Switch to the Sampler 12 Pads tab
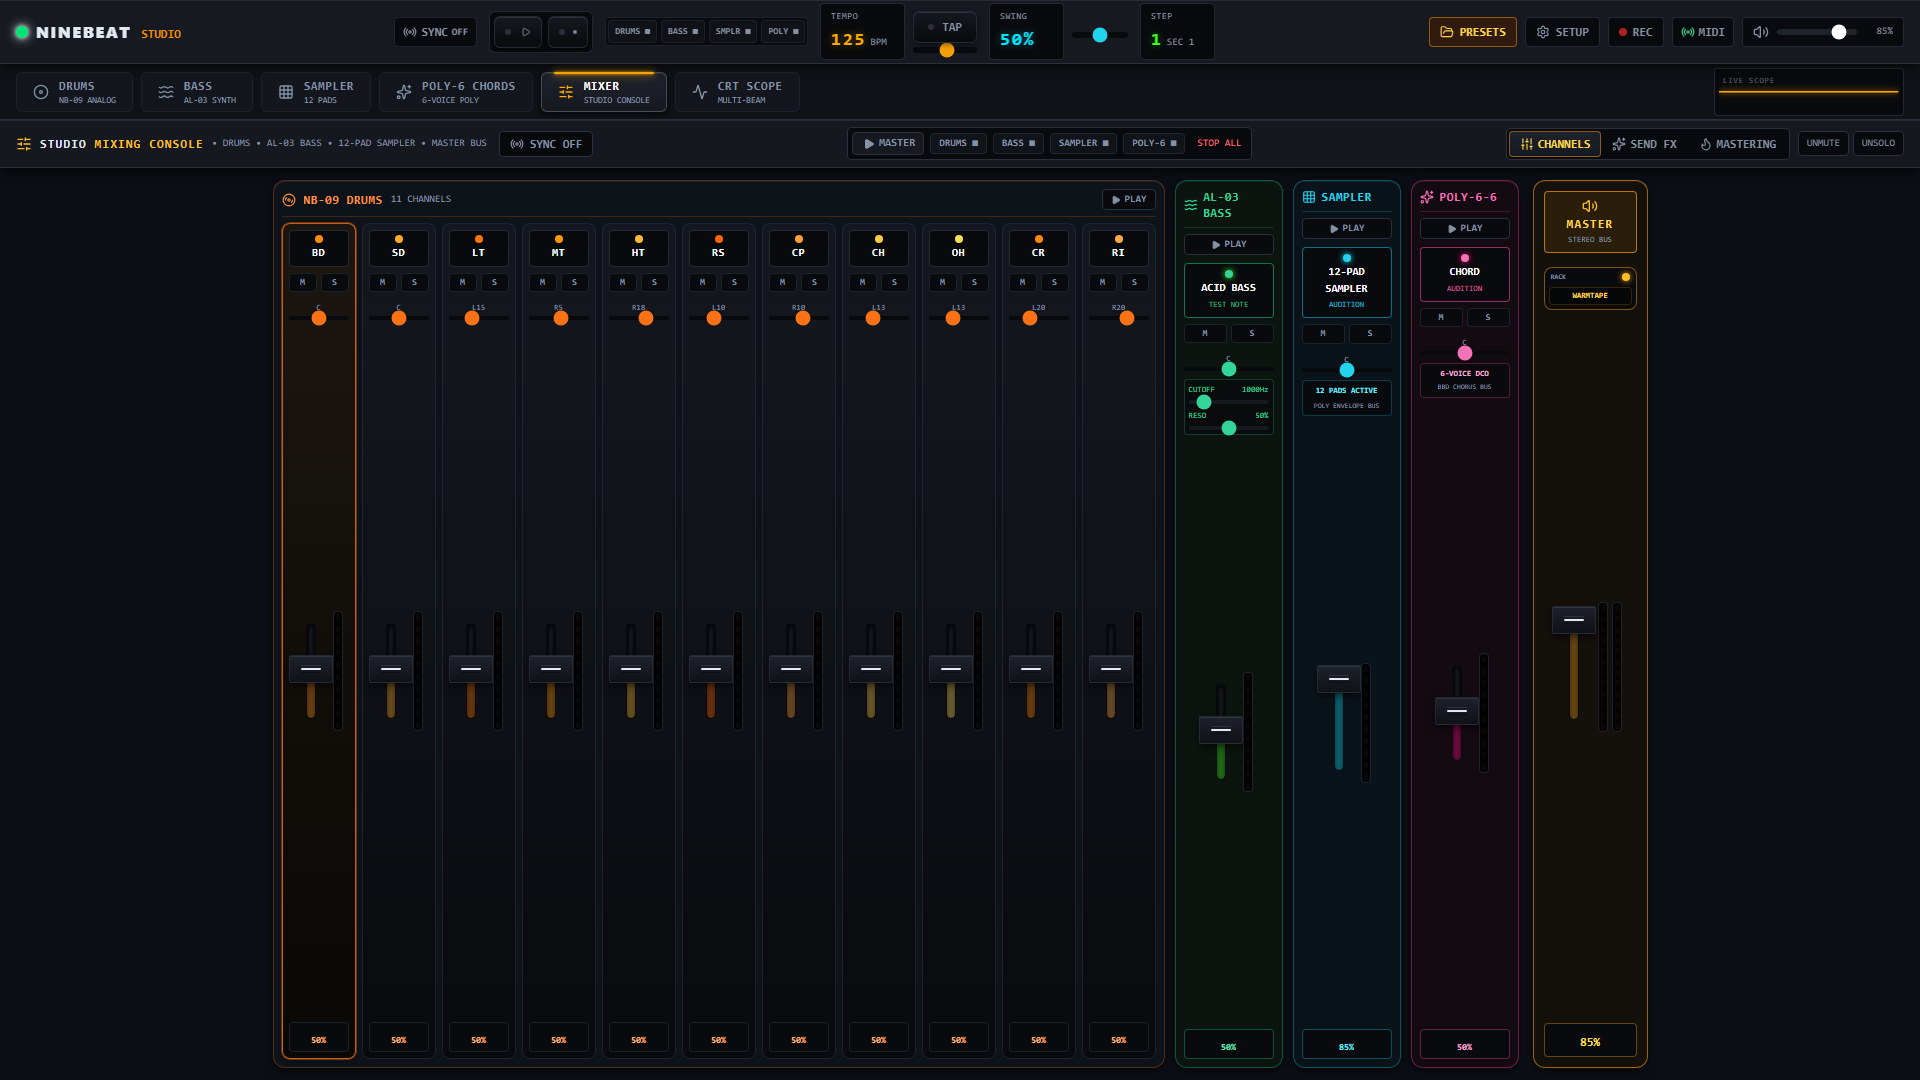The image size is (1920, 1080). (315, 92)
